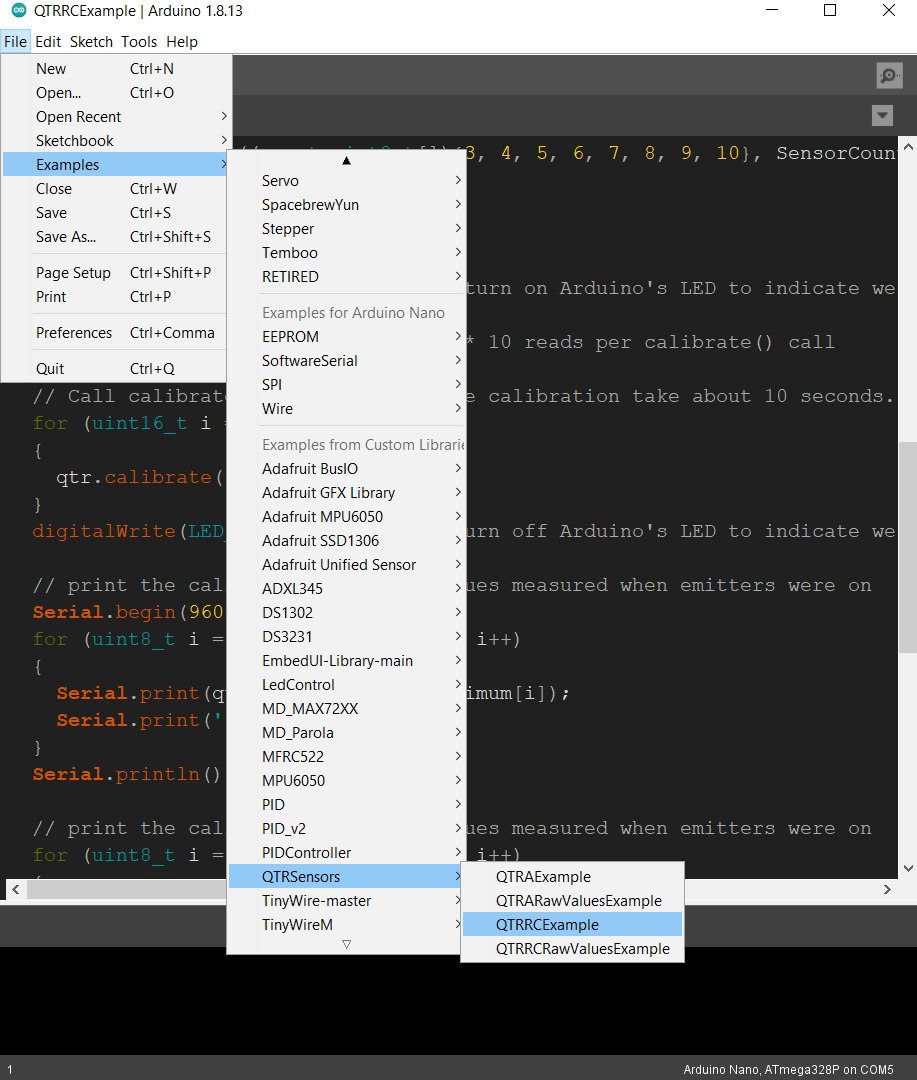The image size is (917, 1080).
Task: Open the EmbedUI-Library-main examples entry
Action: [x=347, y=661]
